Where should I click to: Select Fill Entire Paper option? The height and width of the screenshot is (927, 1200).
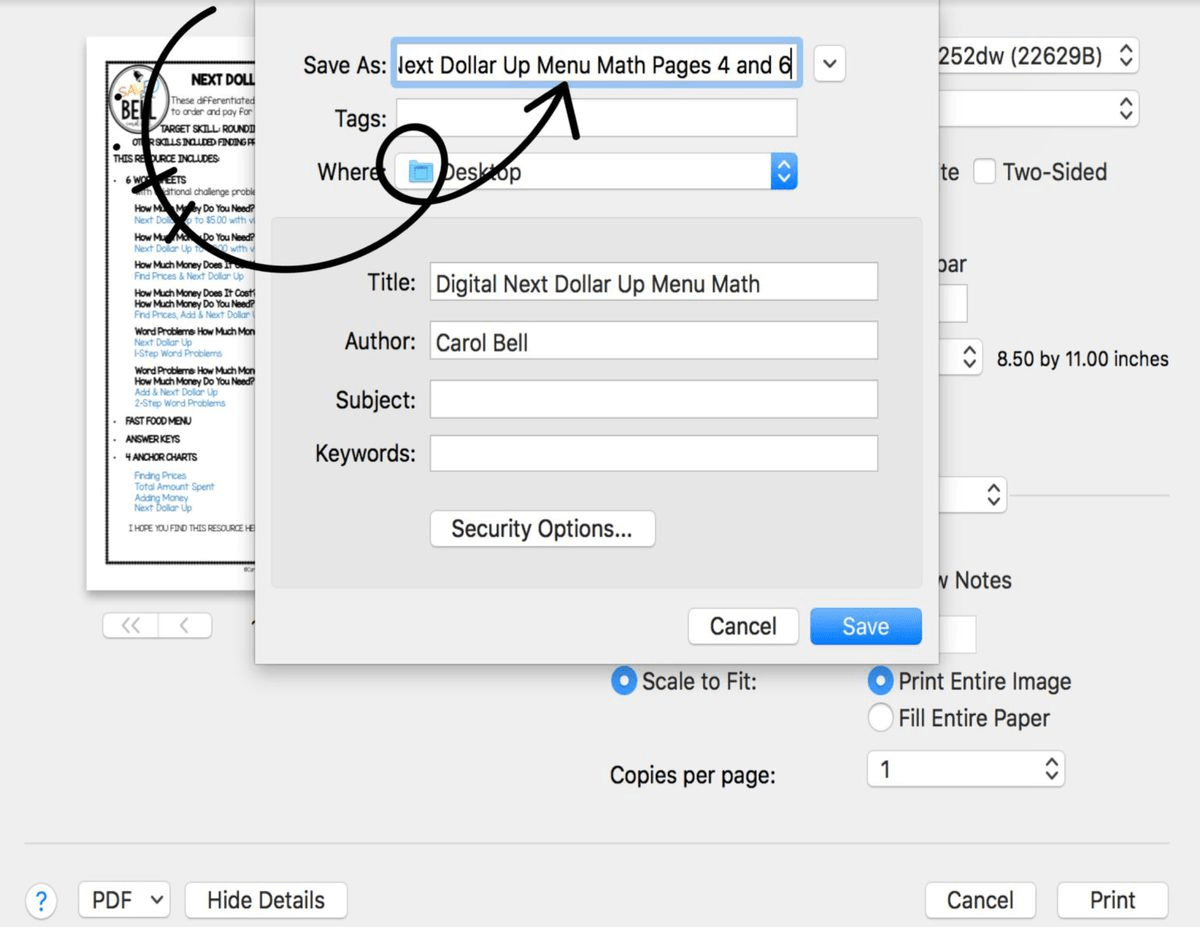[x=881, y=718]
